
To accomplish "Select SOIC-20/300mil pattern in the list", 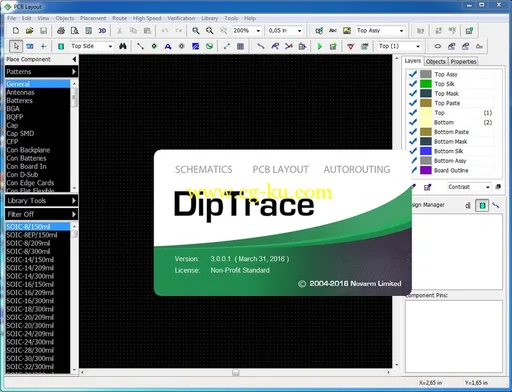I will pos(30,325).
